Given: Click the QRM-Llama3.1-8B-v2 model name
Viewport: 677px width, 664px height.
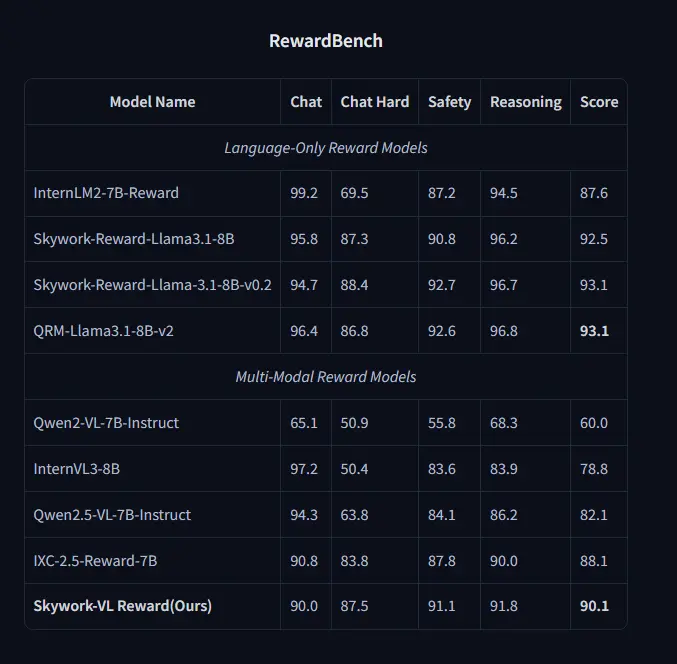Looking at the screenshot, I should (x=104, y=331).
